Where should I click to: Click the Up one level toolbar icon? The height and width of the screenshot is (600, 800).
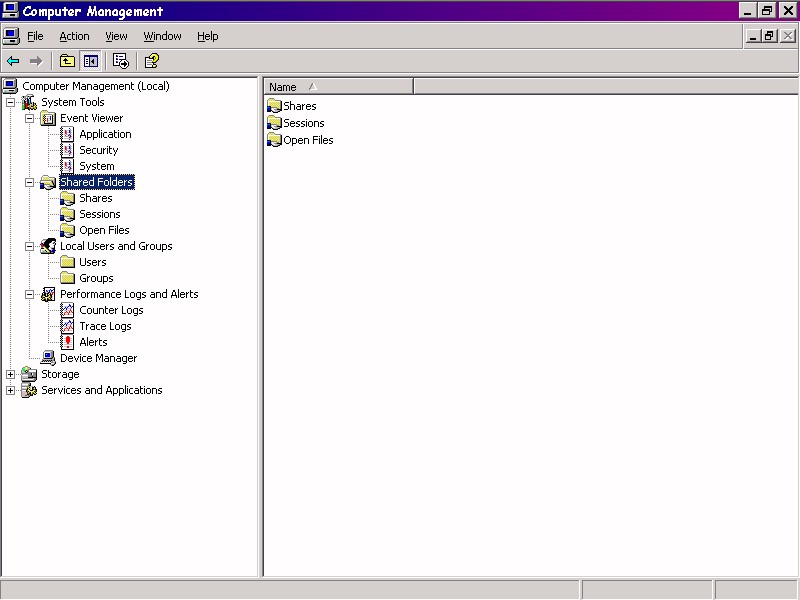pyautogui.click(x=67, y=61)
